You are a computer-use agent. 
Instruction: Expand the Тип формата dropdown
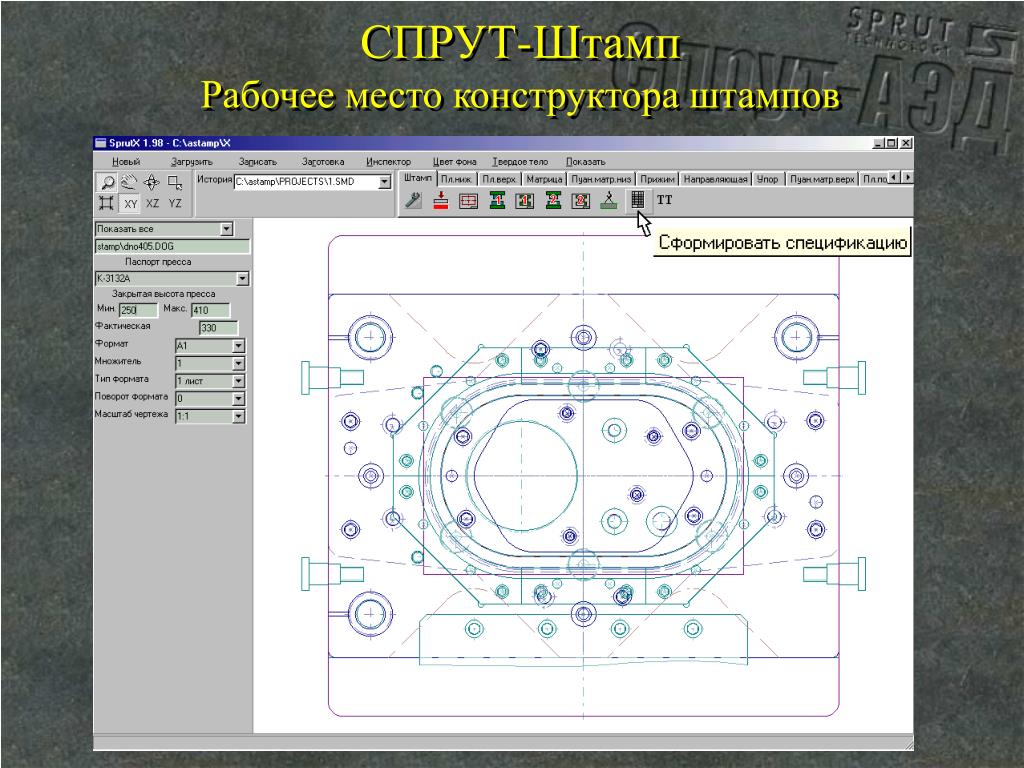(x=238, y=381)
